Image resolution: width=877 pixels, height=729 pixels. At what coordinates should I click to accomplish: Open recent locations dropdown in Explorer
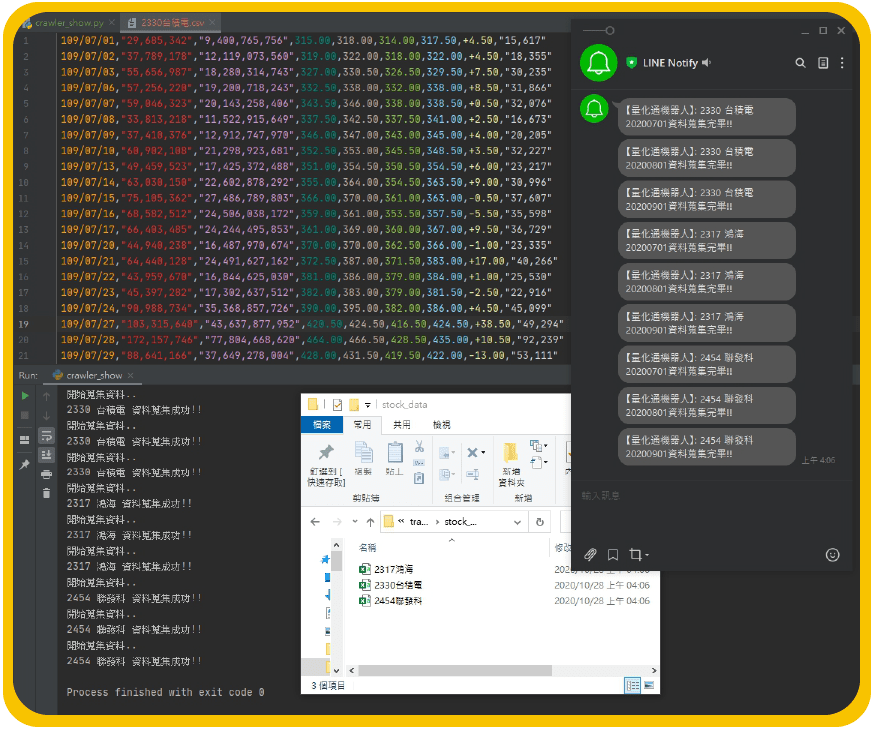click(x=355, y=521)
